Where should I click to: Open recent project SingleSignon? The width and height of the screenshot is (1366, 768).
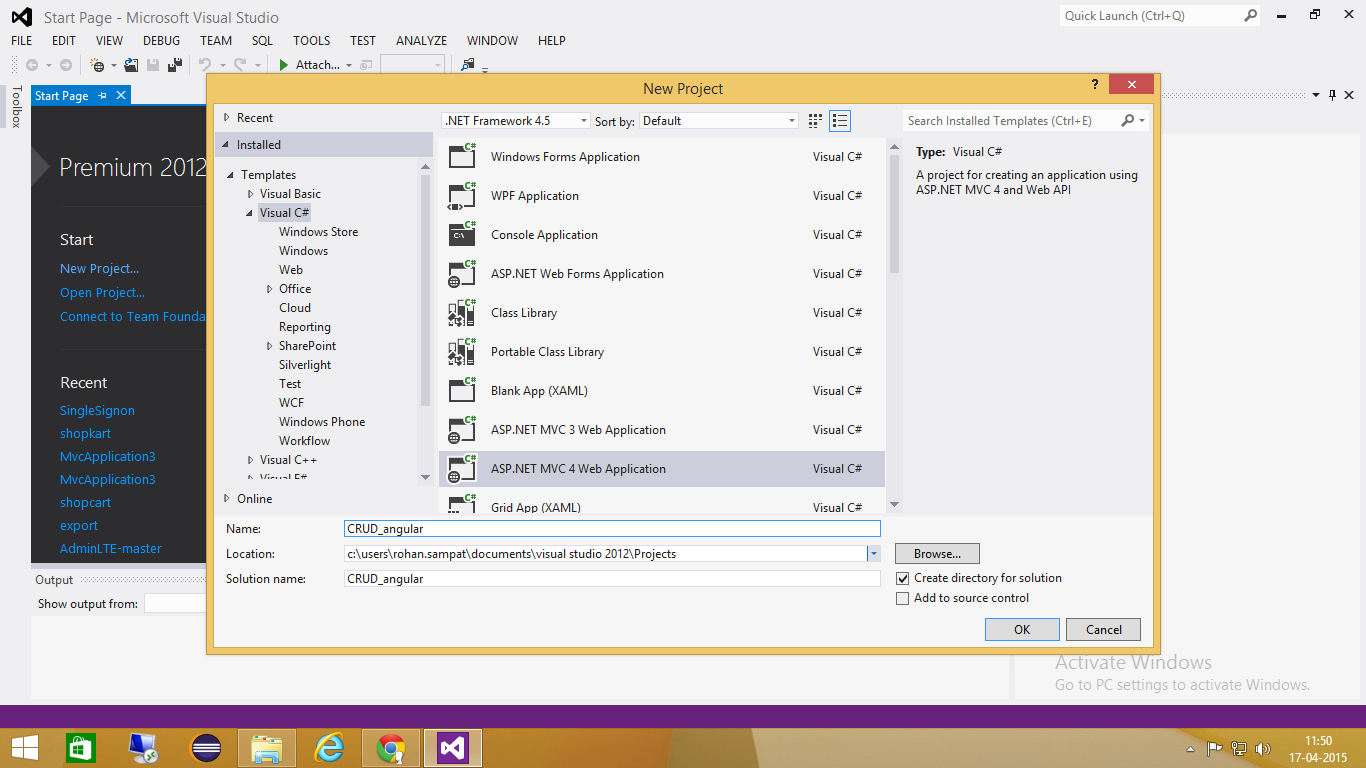pyautogui.click(x=97, y=410)
